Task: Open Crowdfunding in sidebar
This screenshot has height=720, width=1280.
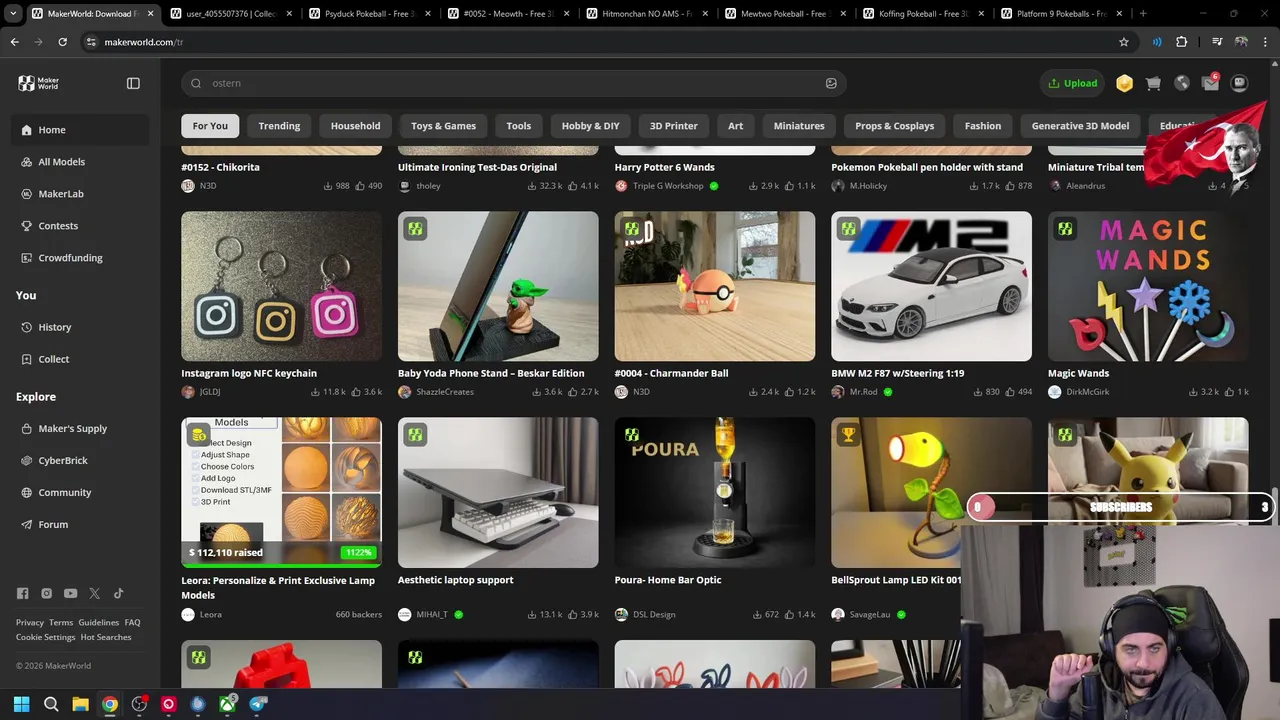Action: (80, 258)
